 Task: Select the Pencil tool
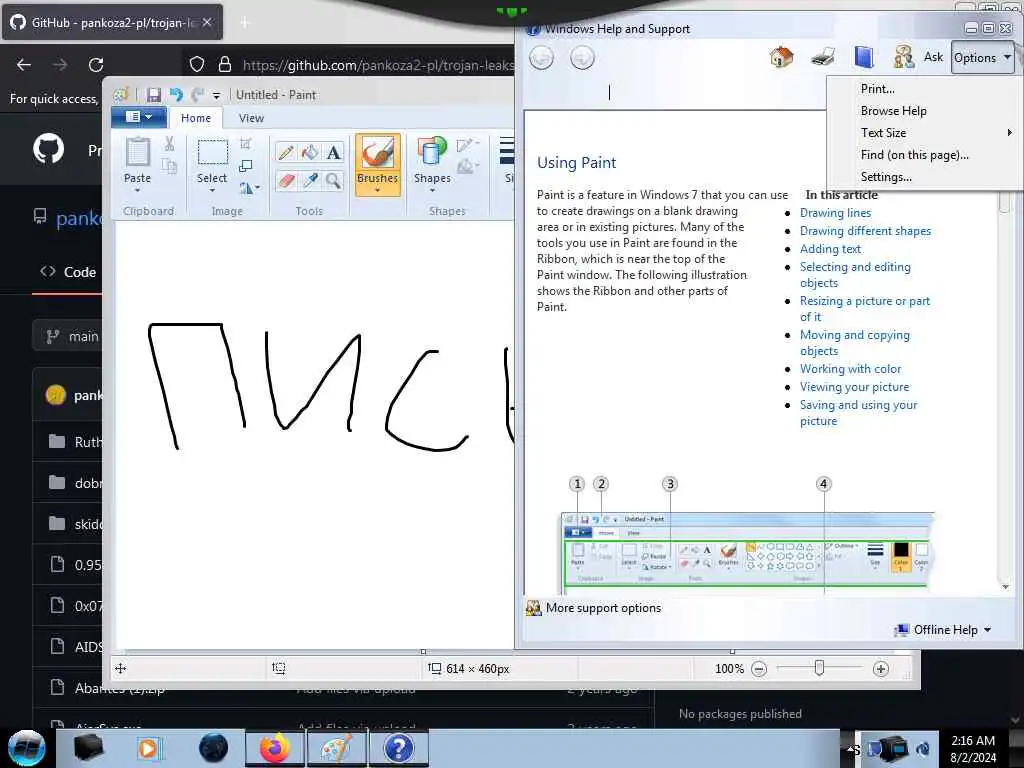(285, 152)
